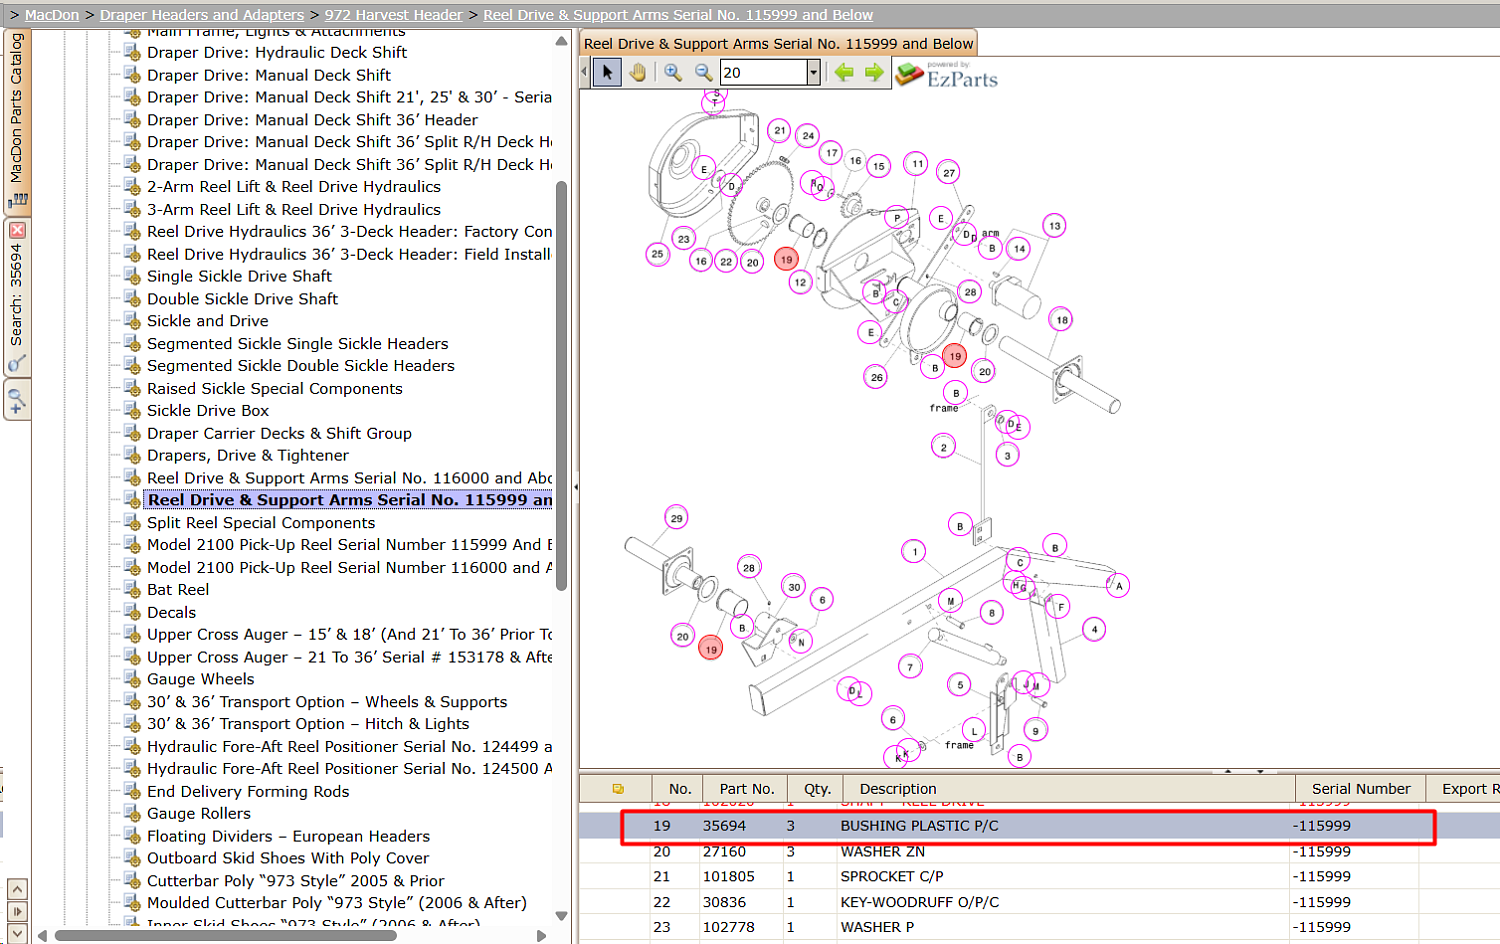Viewport: 1500px width, 944px height.
Task: Click the tree panel vertical scrollbar thumb
Action: [x=561, y=385]
